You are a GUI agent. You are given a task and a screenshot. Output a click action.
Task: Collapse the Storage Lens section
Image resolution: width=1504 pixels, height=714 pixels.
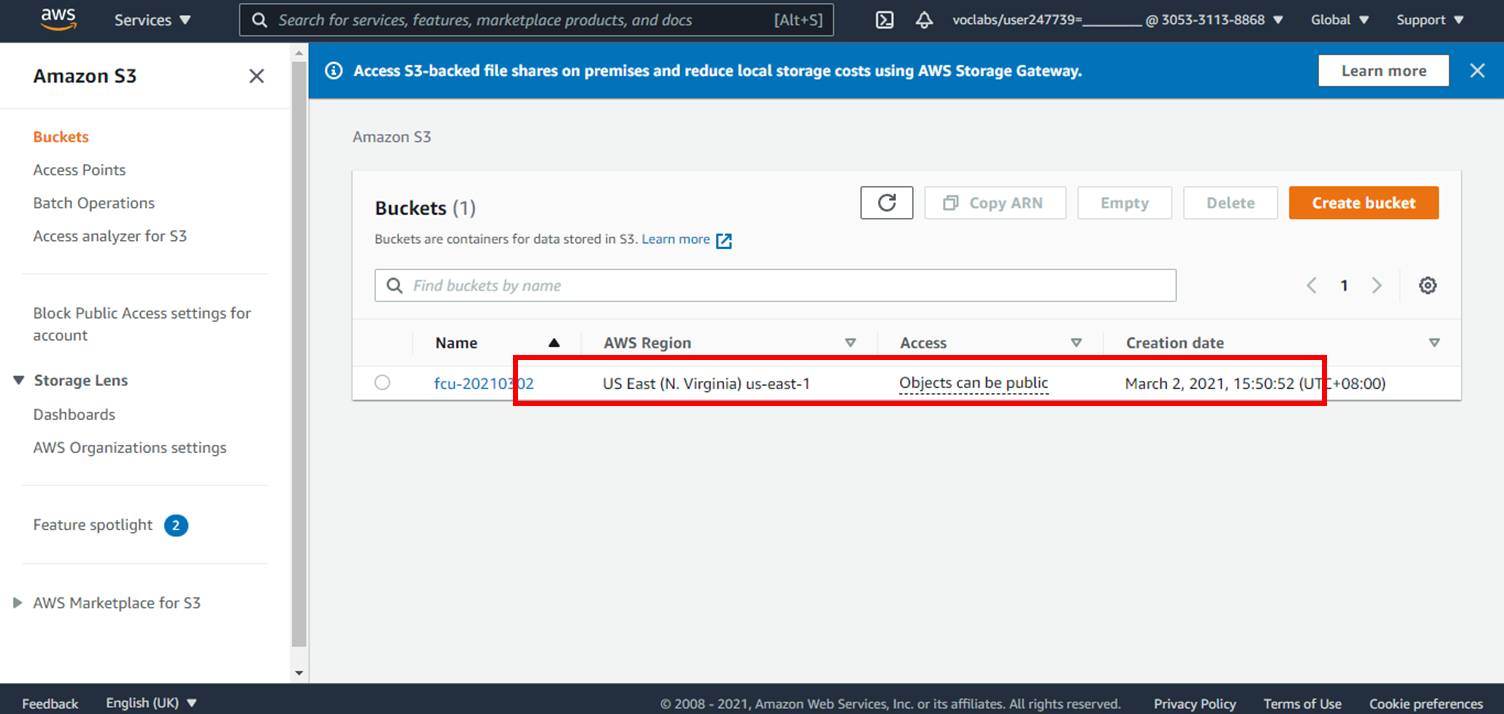click(18, 380)
